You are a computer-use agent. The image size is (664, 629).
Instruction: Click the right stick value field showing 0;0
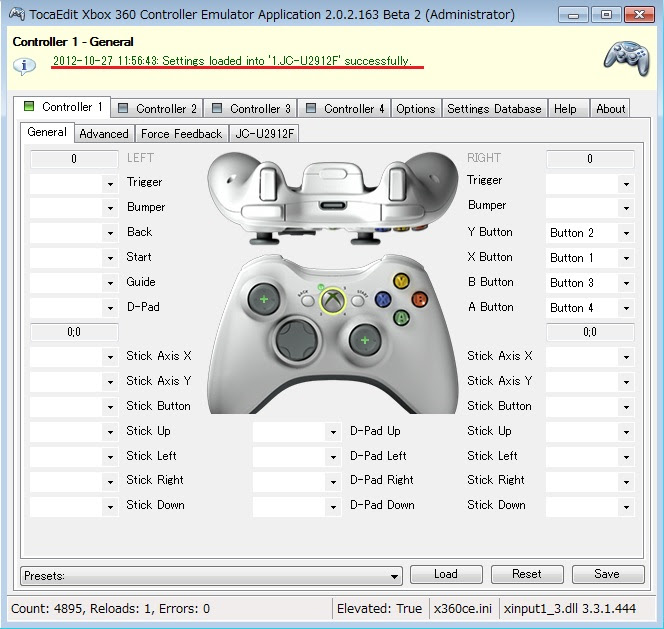pyautogui.click(x=590, y=332)
